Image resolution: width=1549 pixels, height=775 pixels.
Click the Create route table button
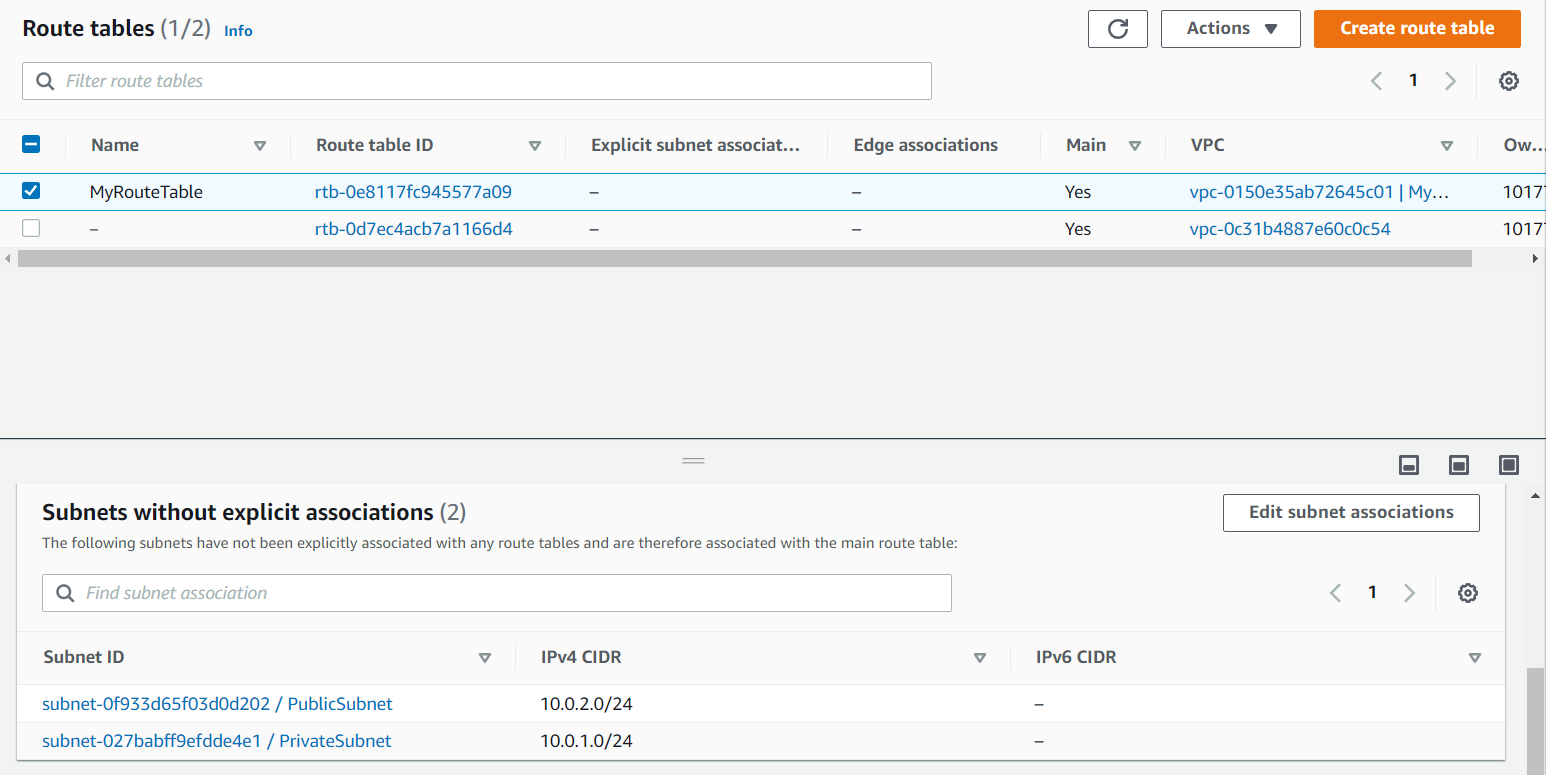tap(1416, 29)
